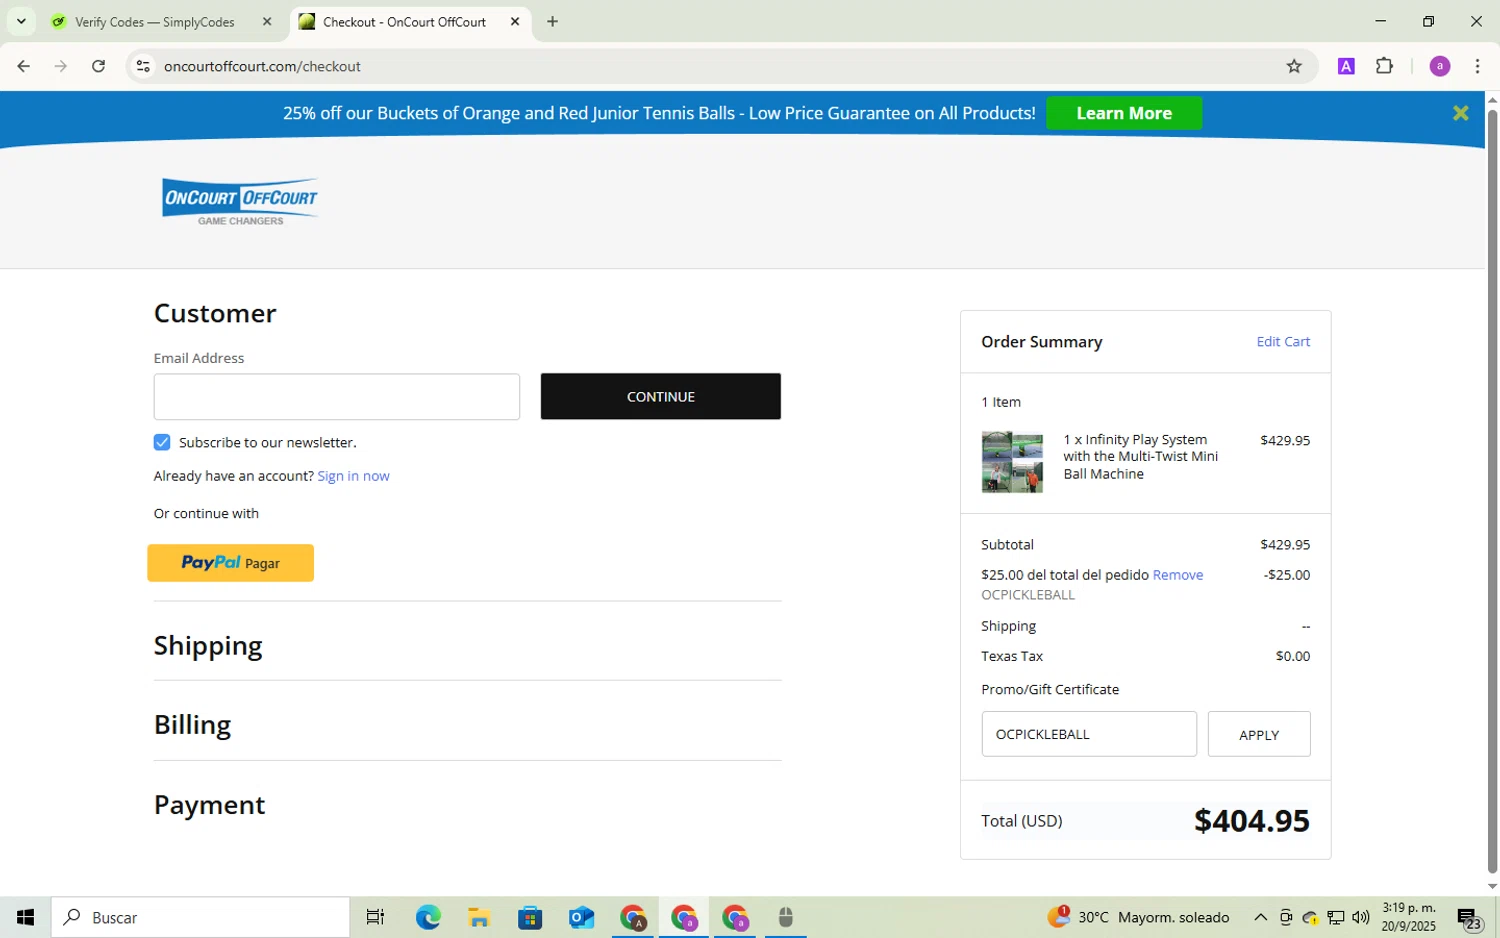Apply the promo code
Screen dimensions: 1500x938
[1259, 734]
